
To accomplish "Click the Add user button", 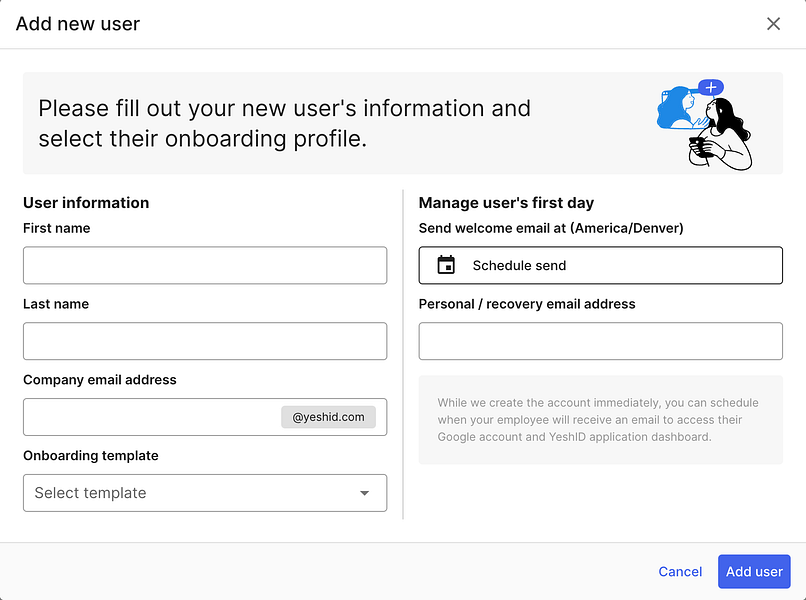I will (754, 572).
